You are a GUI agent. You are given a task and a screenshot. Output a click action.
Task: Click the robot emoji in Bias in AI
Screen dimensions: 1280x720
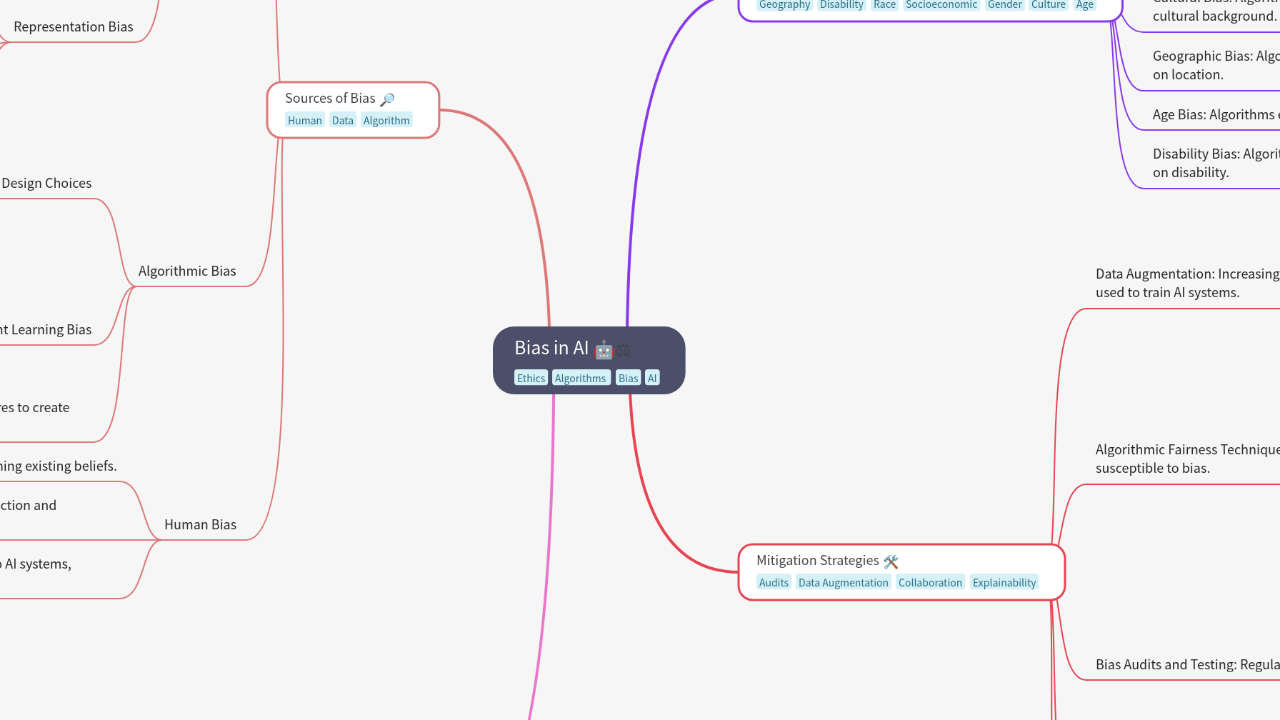click(x=603, y=349)
